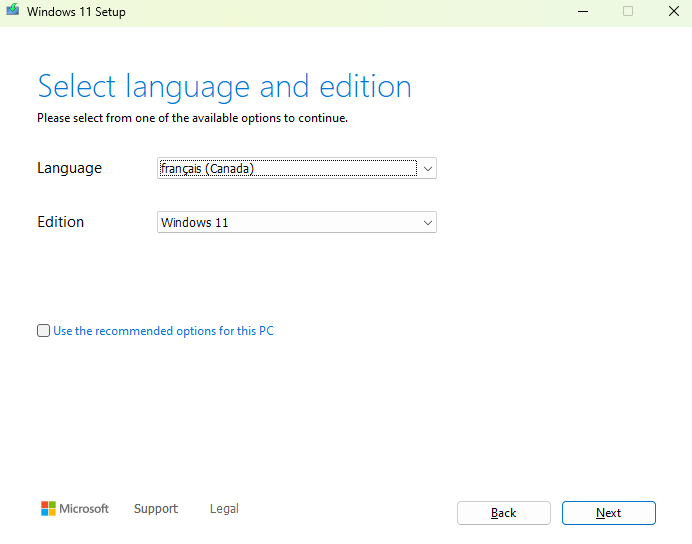
Task: Click the Edition field label
Action: point(60,222)
